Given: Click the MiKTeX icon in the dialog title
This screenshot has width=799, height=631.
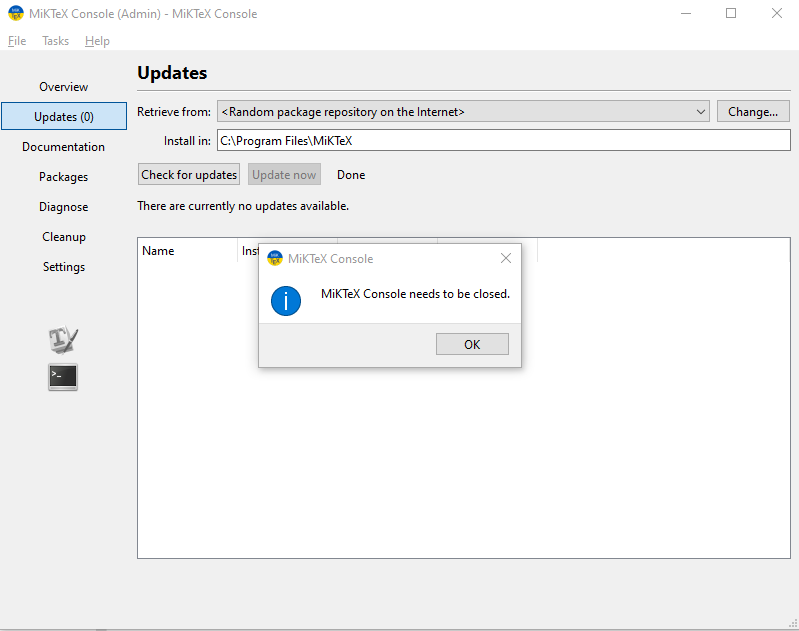Looking at the screenshot, I should 275,258.
